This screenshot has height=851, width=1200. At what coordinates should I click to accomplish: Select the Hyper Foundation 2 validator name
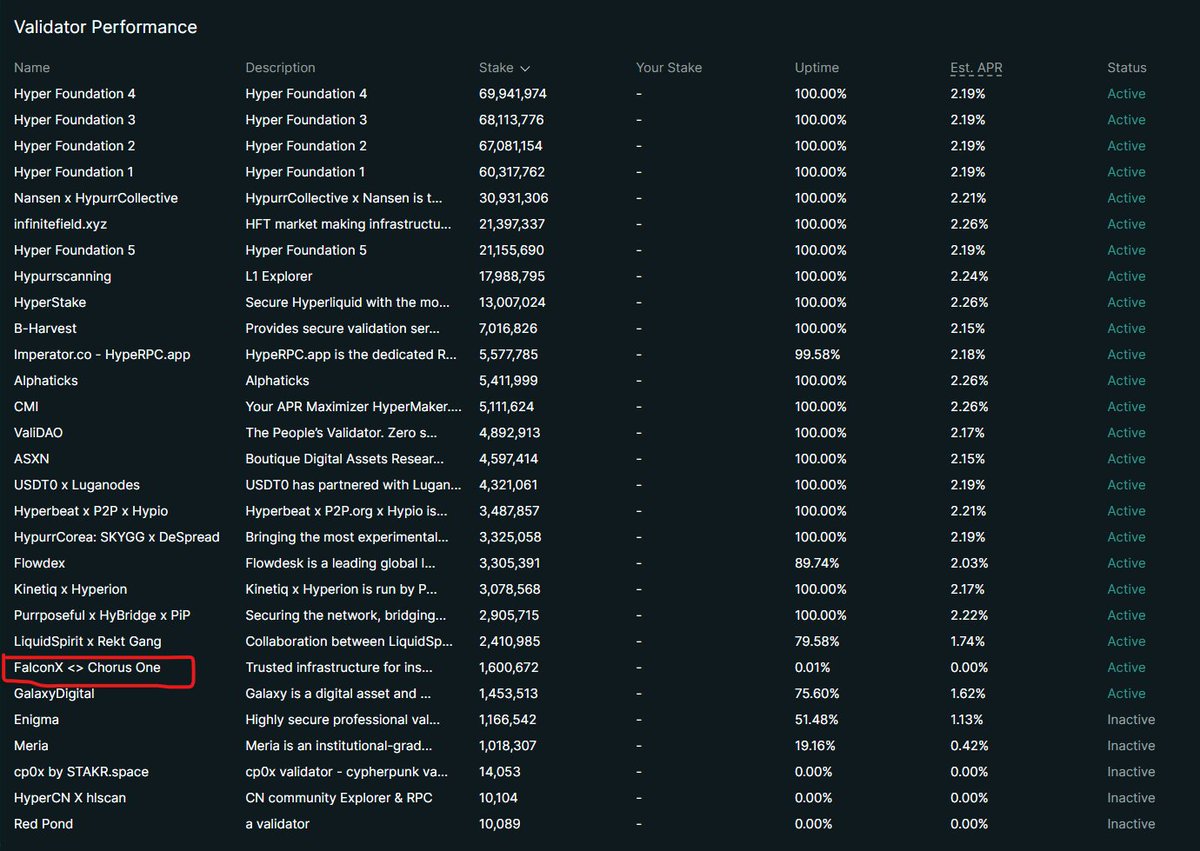75,146
